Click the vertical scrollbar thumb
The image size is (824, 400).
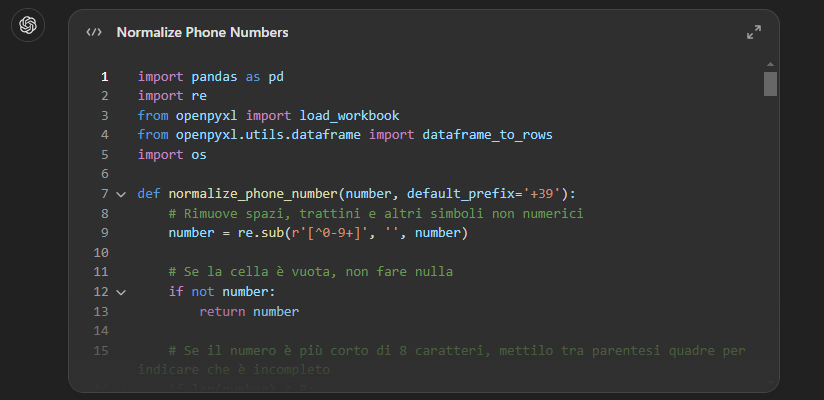click(x=770, y=84)
